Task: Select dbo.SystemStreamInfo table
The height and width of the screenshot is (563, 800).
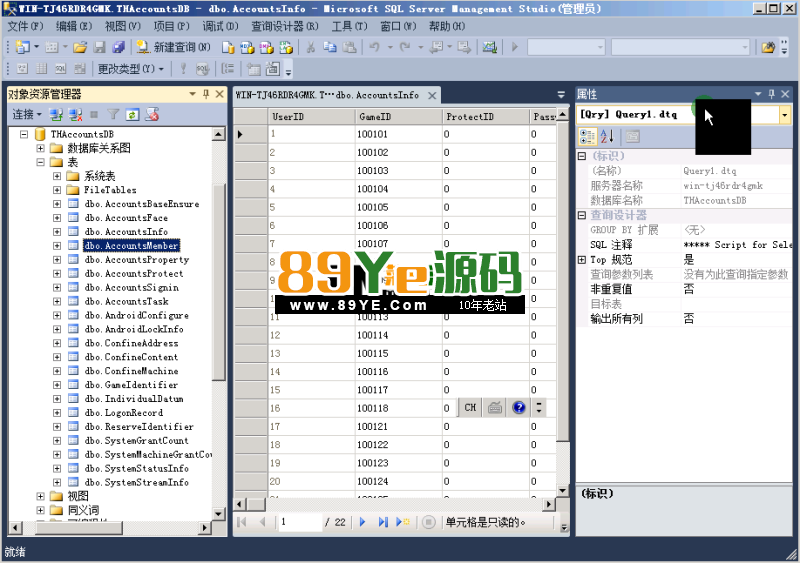Action: [136, 482]
